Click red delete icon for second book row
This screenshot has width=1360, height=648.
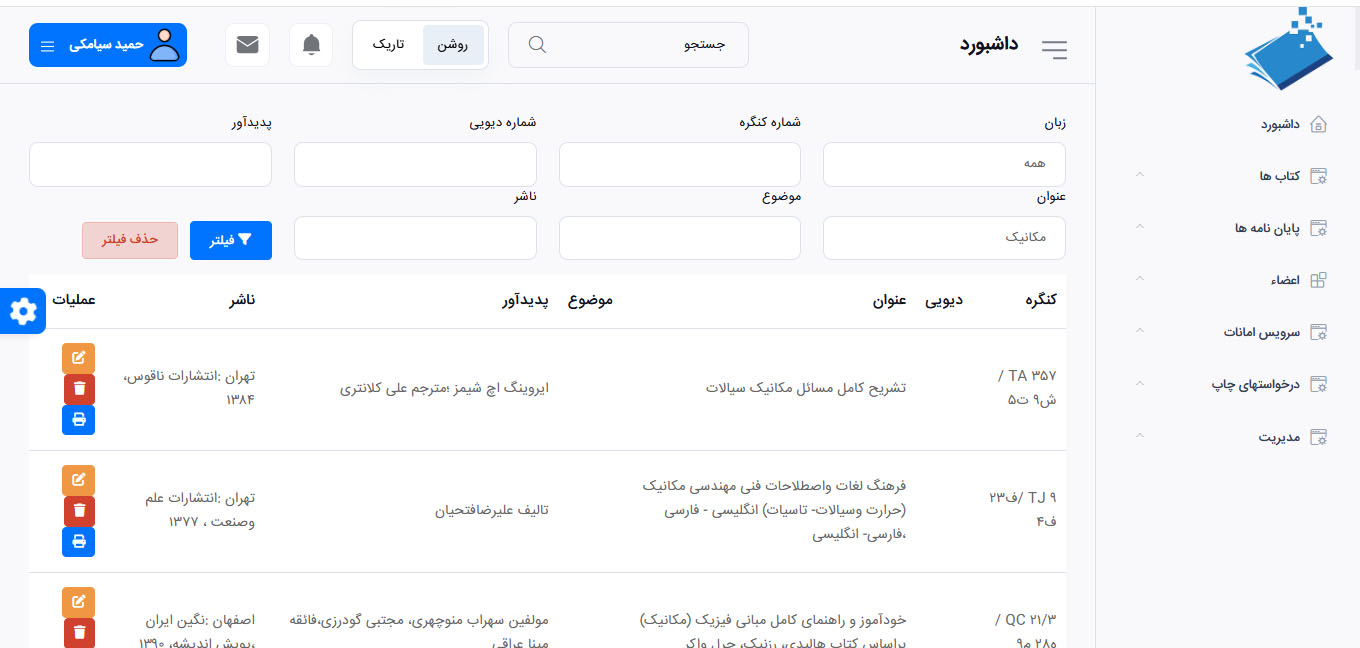pos(79,511)
